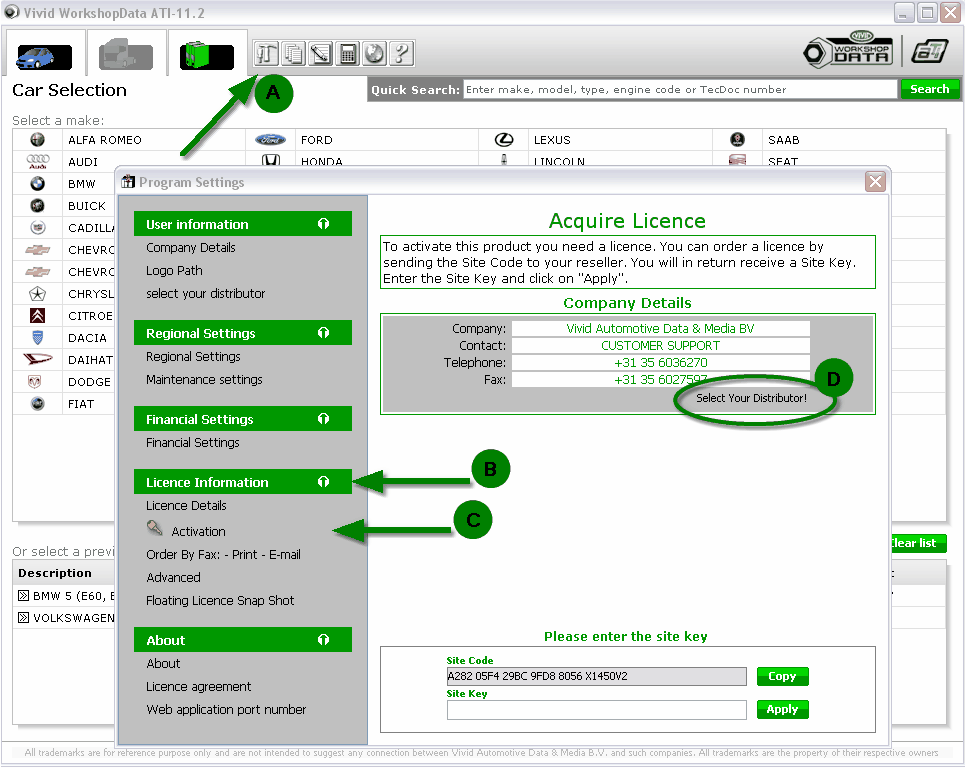Collapse the Regional Settings header section

point(323,333)
